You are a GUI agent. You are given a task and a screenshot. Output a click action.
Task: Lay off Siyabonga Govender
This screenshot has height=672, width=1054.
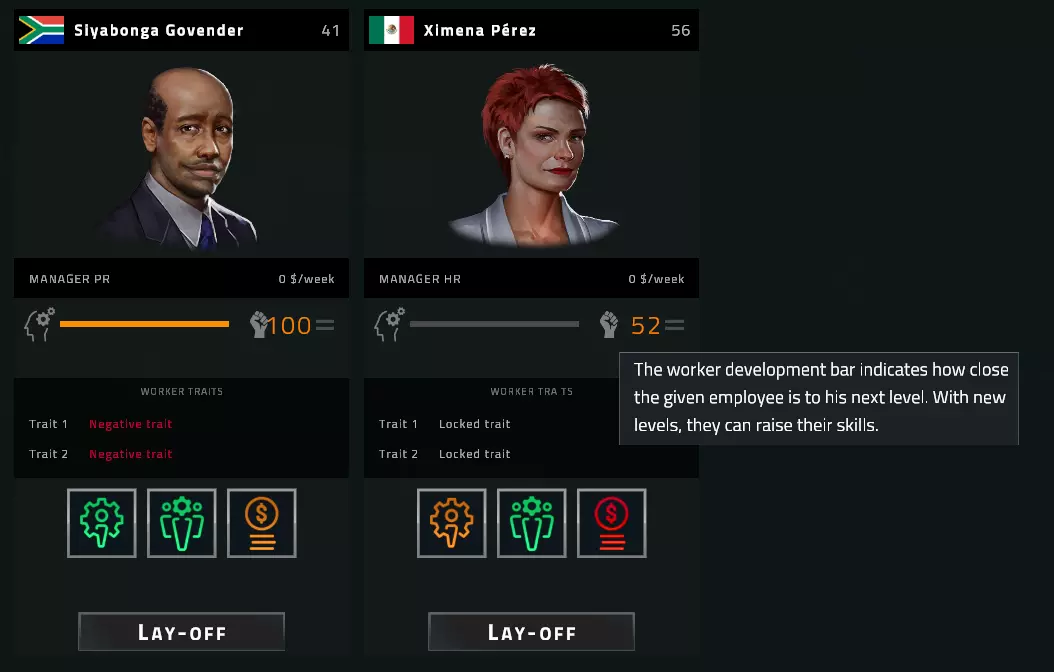181,632
